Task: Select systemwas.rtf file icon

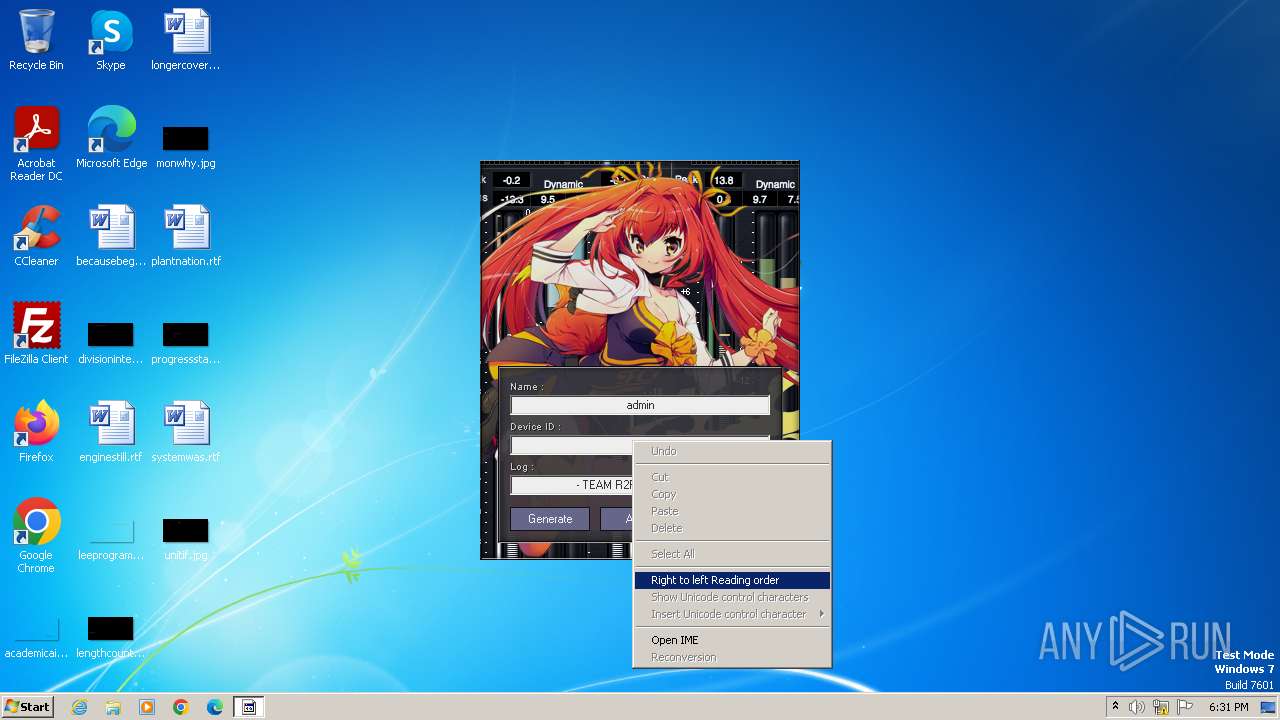Action: point(186,432)
